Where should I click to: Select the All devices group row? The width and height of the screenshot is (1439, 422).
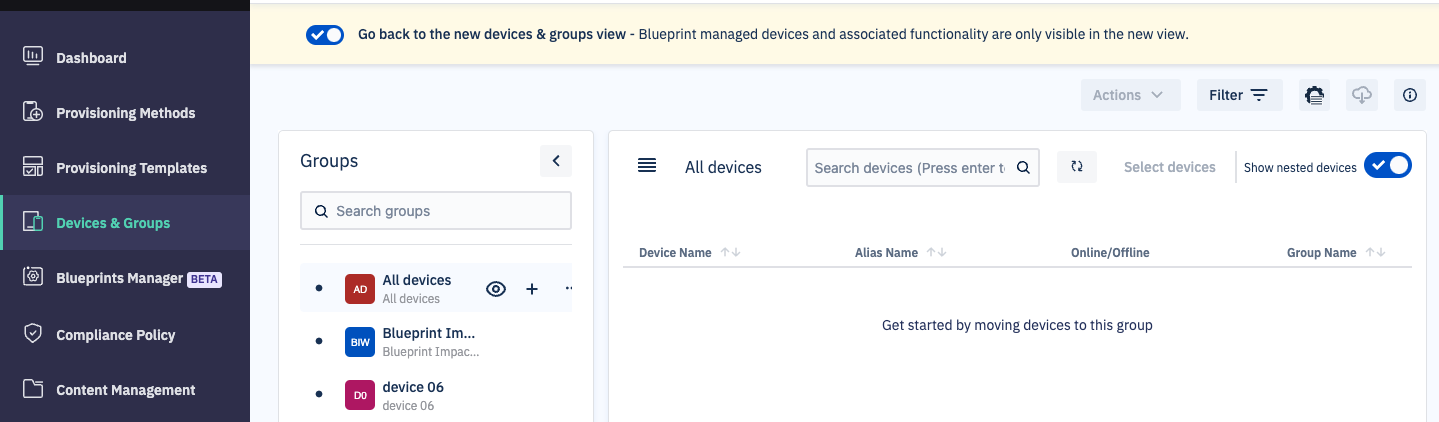pyautogui.click(x=436, y=288)
